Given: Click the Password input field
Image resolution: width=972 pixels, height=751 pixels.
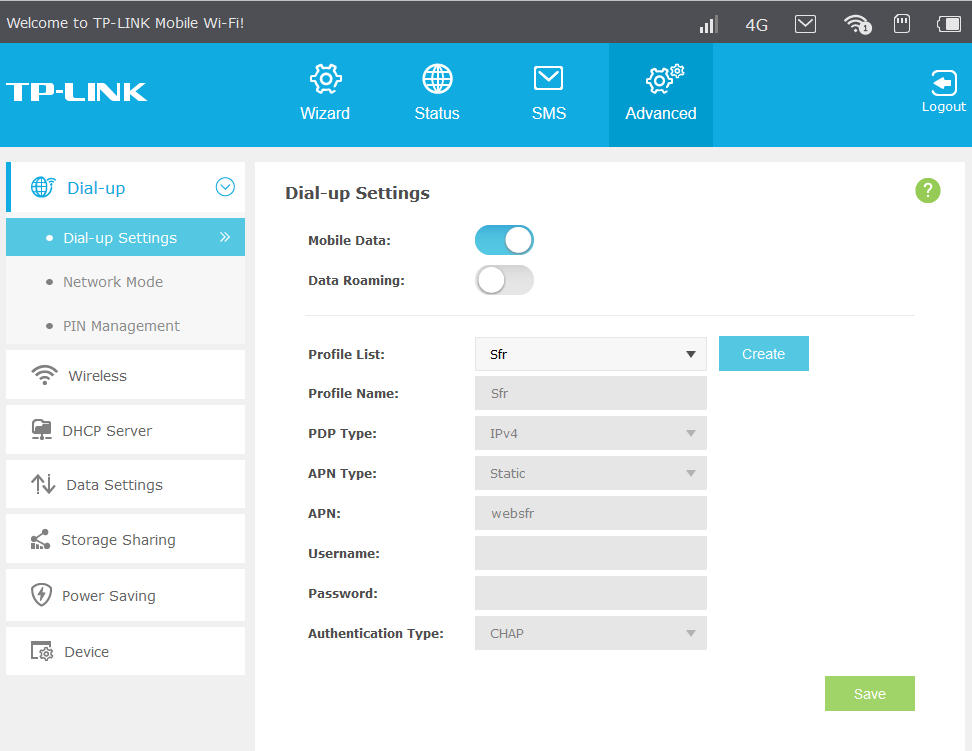Looking at the screenshot, I should click(x=590, y=593).
